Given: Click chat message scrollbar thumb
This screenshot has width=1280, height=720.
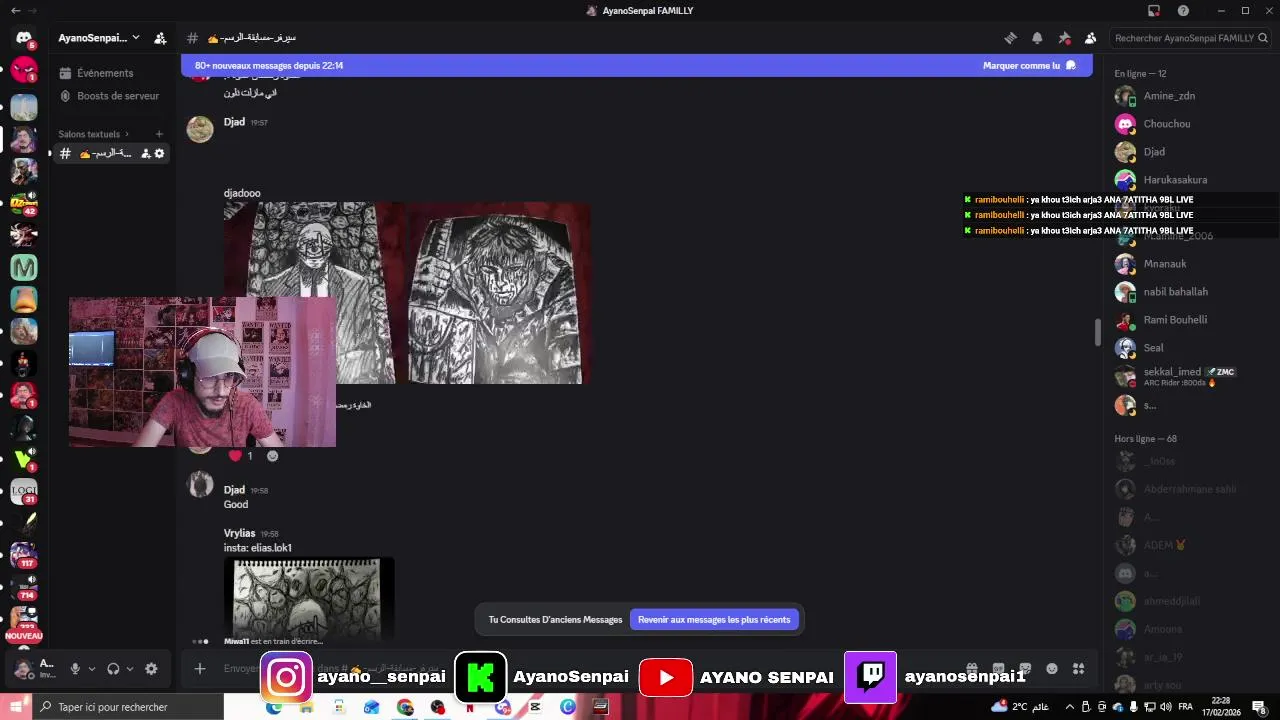Looking at the screenshot, I should point(1097,333).
